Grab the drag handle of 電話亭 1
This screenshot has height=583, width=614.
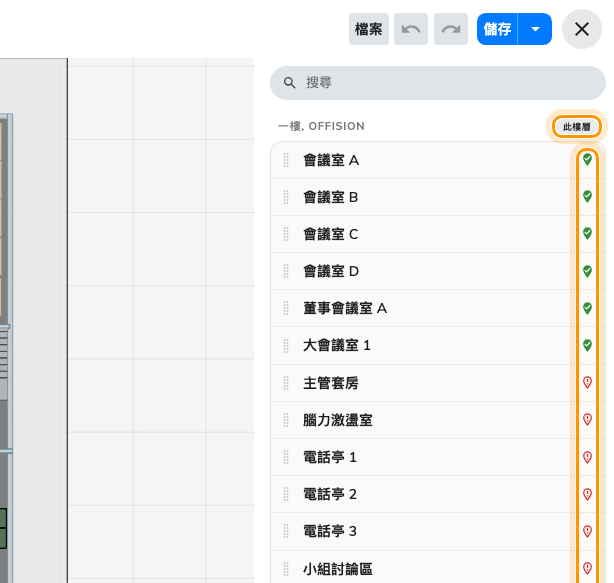point(286,457)
